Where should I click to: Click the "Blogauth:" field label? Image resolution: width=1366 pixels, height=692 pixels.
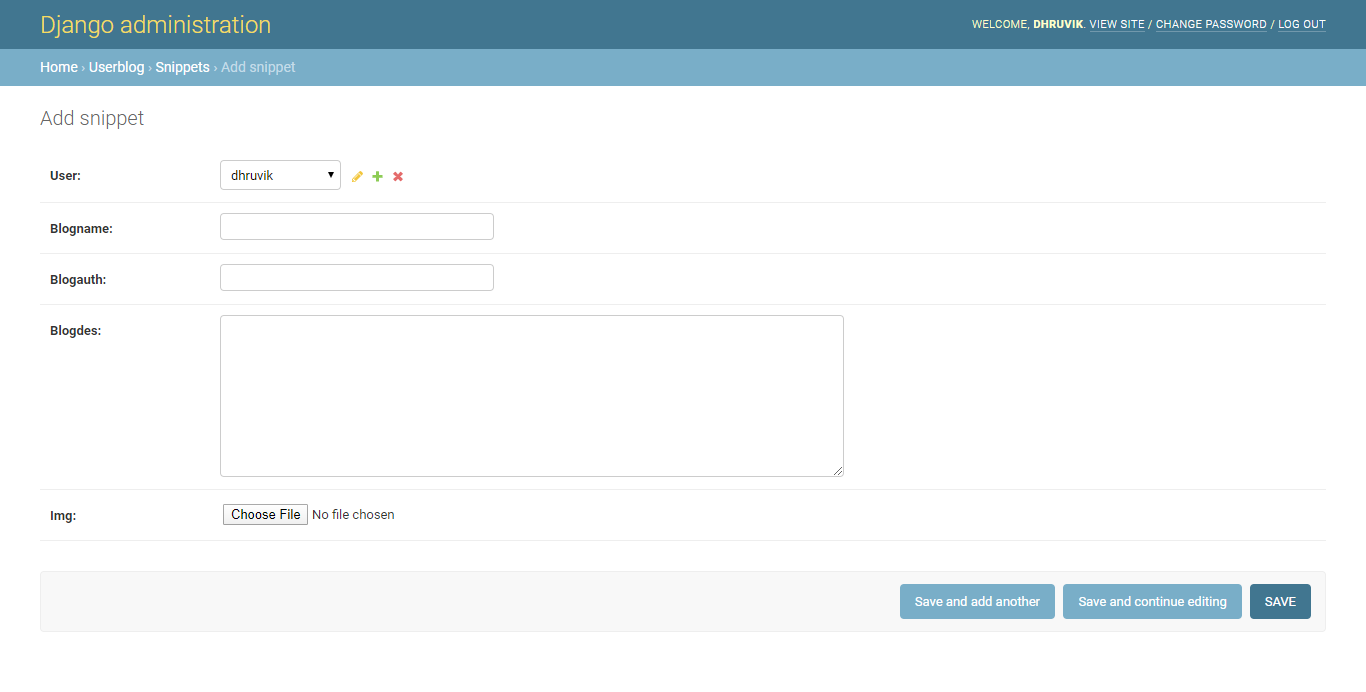78,280
